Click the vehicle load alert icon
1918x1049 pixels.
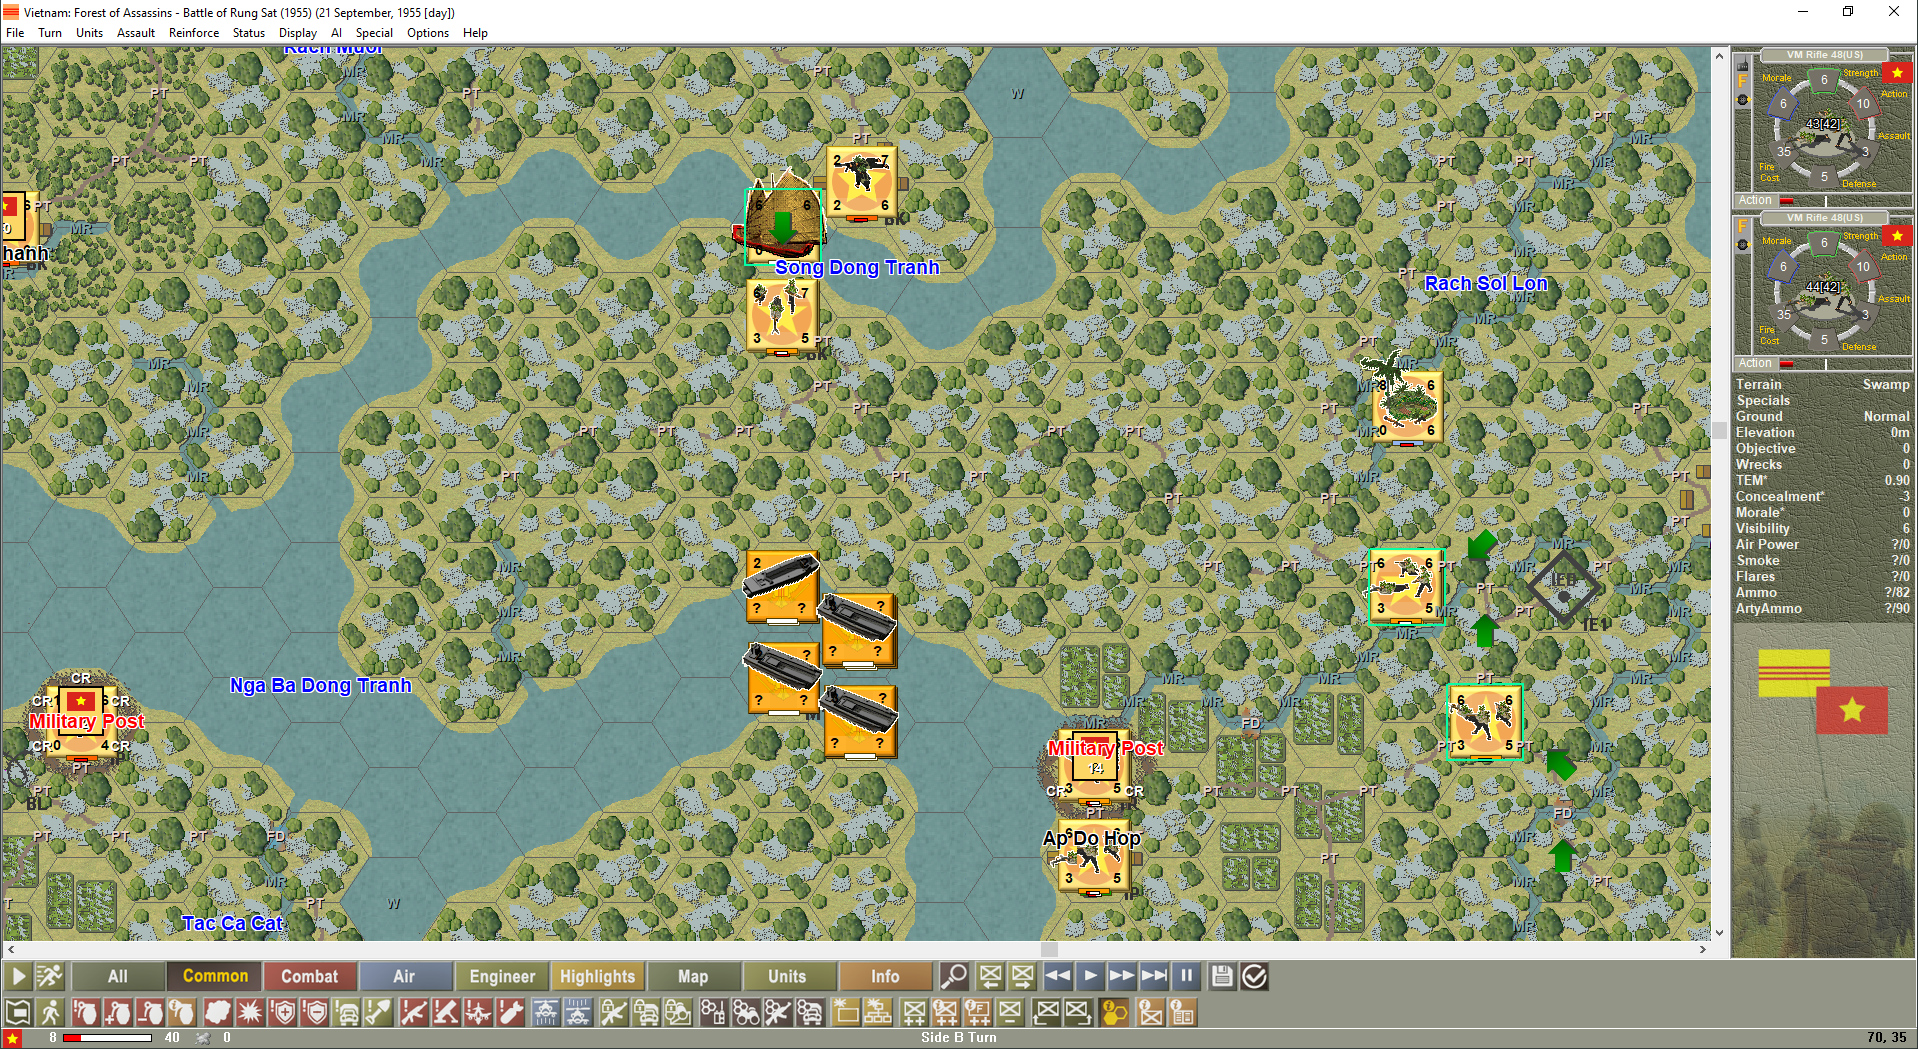coord(347,1013)
